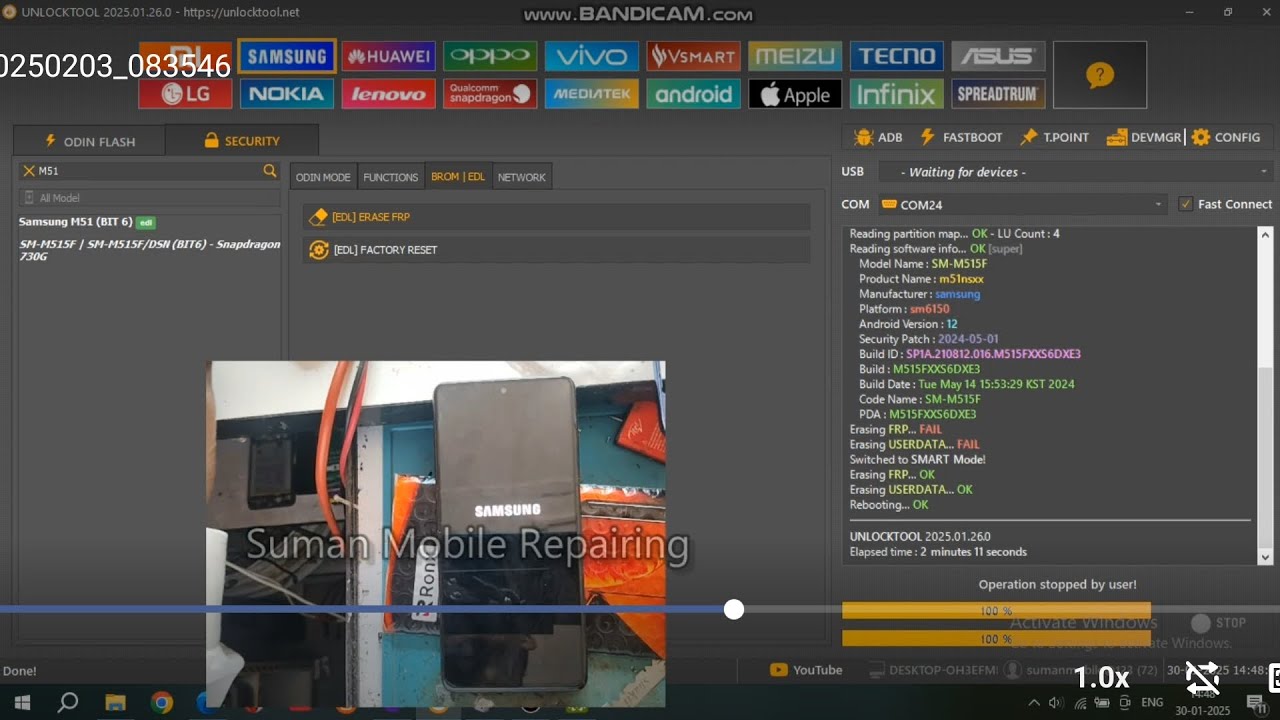Switch to the ODIN FLASH tab
Image resolution: width=1280 pixels, height=720 pixels.
click(x=89, y=141)
